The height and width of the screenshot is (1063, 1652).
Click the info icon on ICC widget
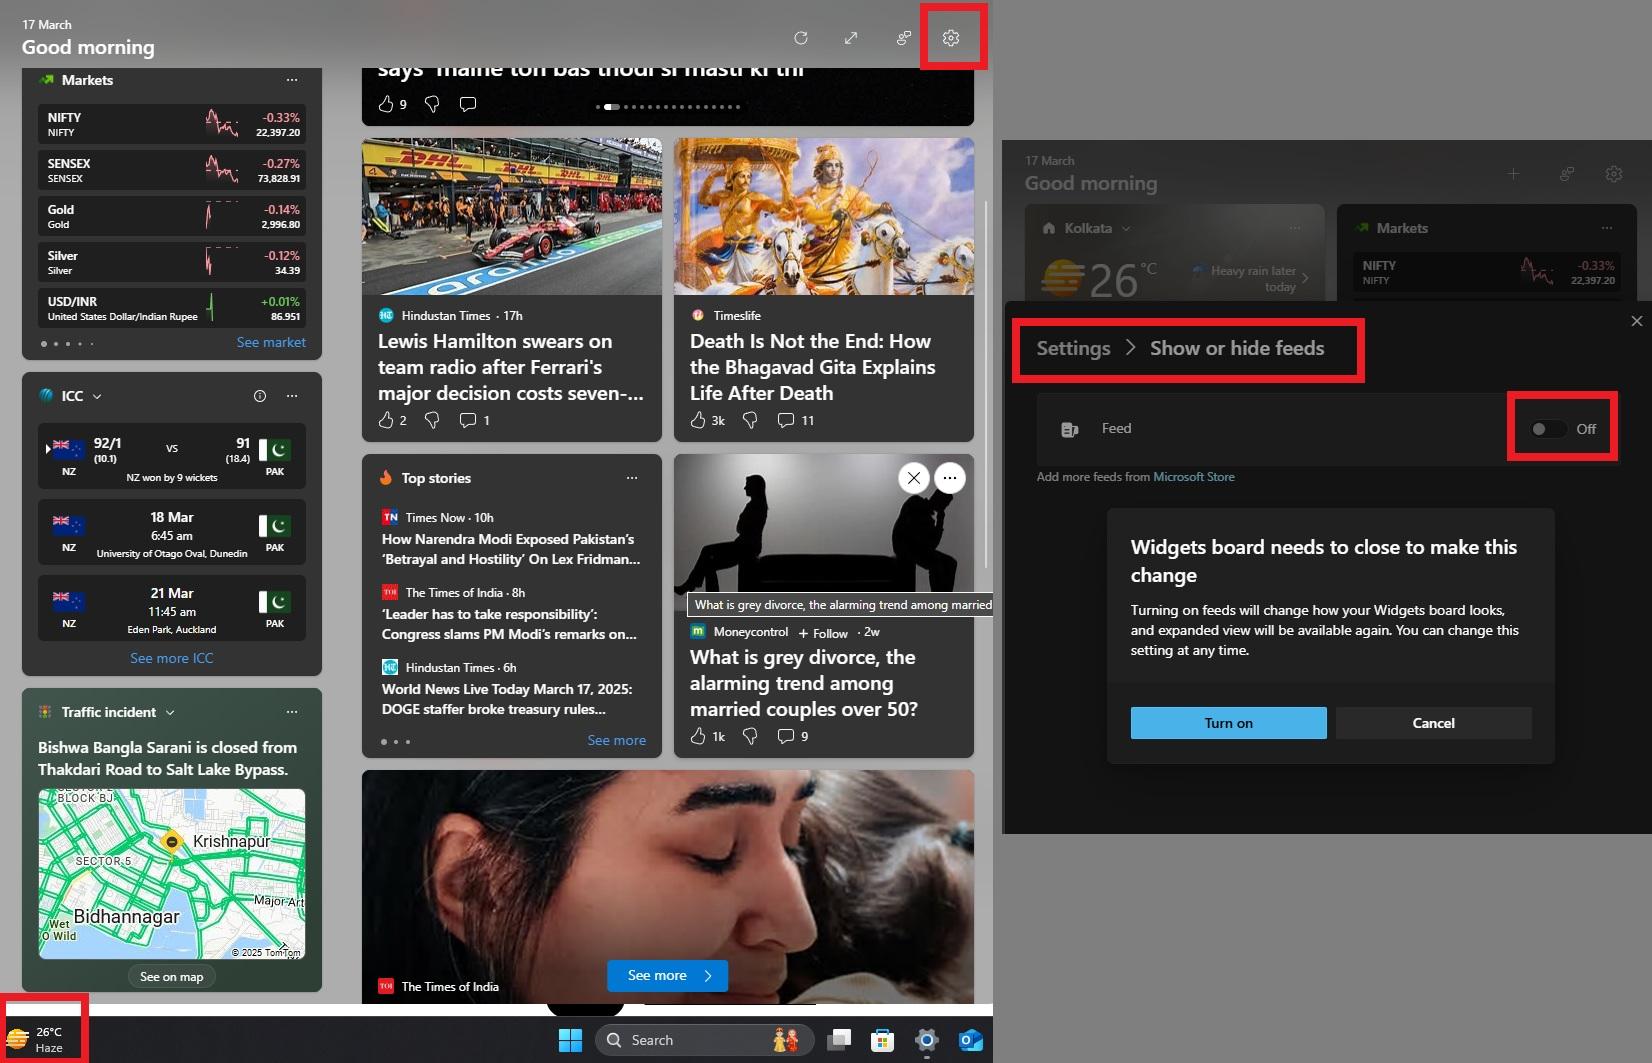260,396
